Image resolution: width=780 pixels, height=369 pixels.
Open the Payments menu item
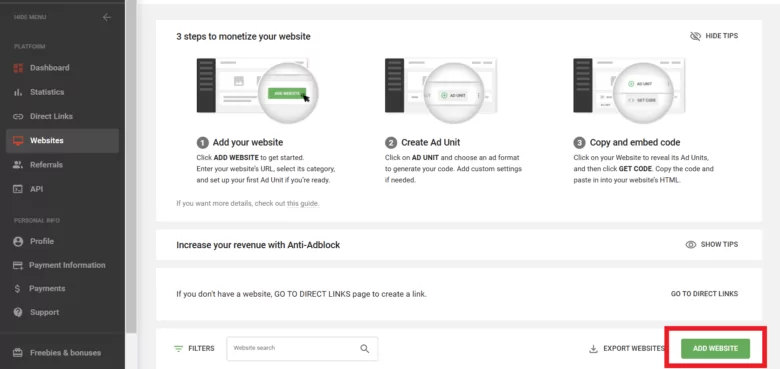tap(62, 289)
